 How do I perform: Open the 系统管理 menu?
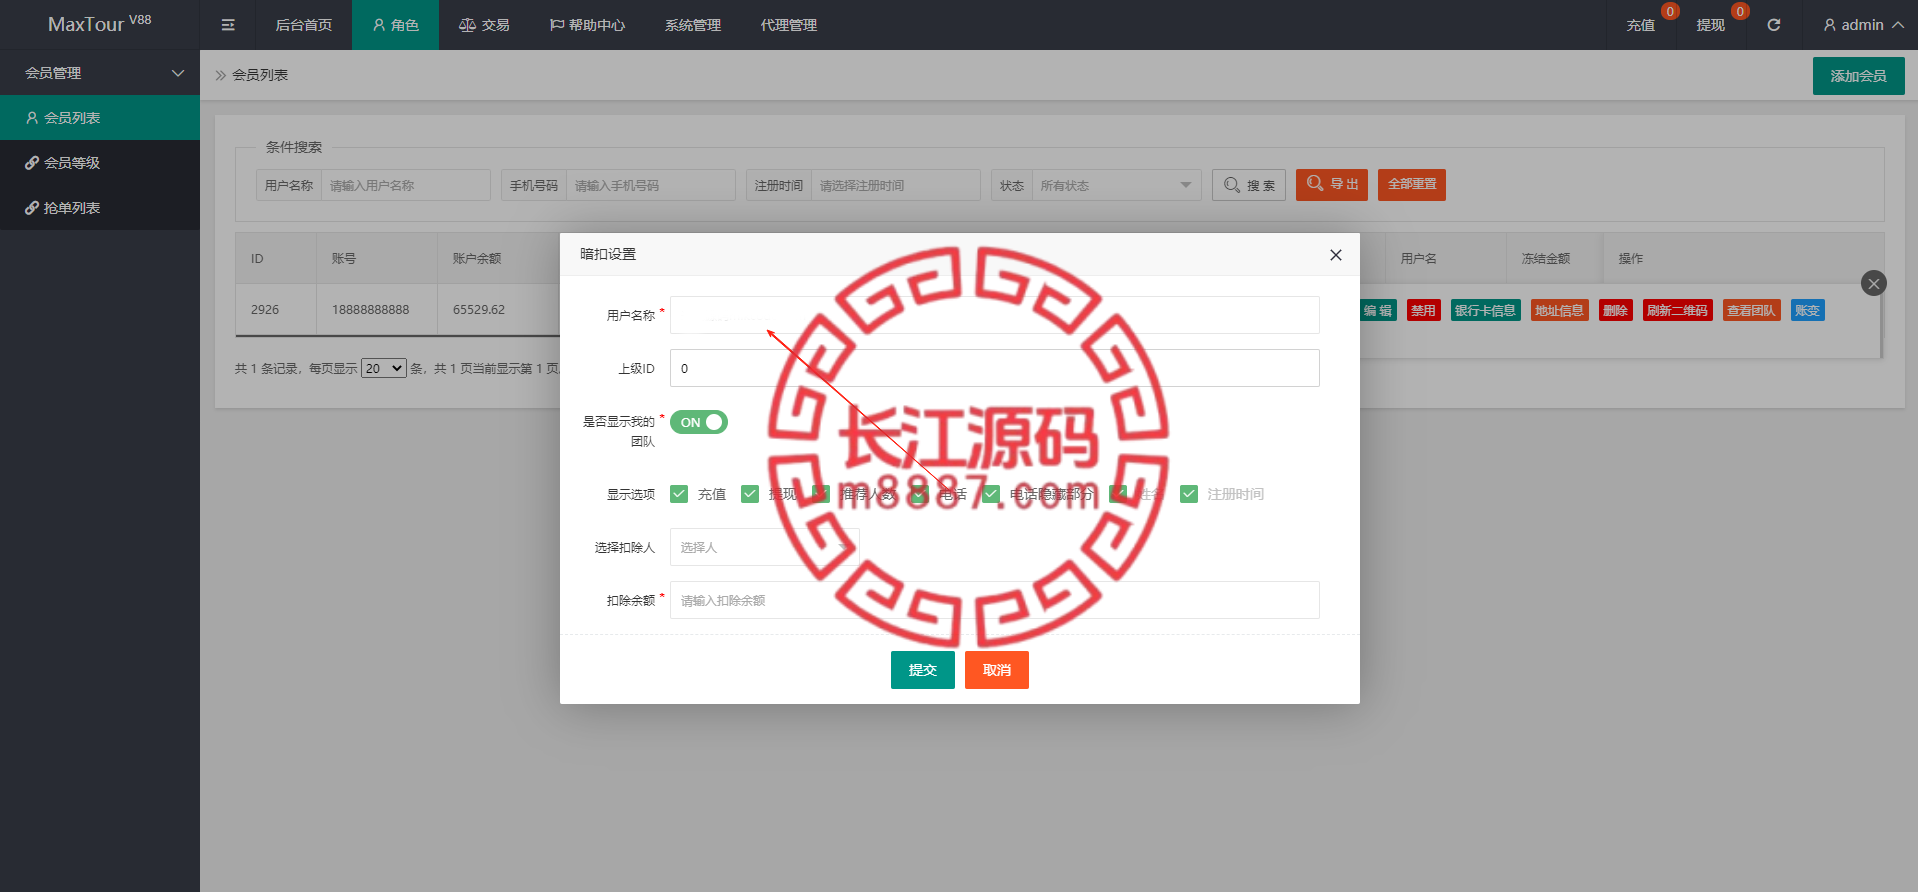(x=692, y=25)
